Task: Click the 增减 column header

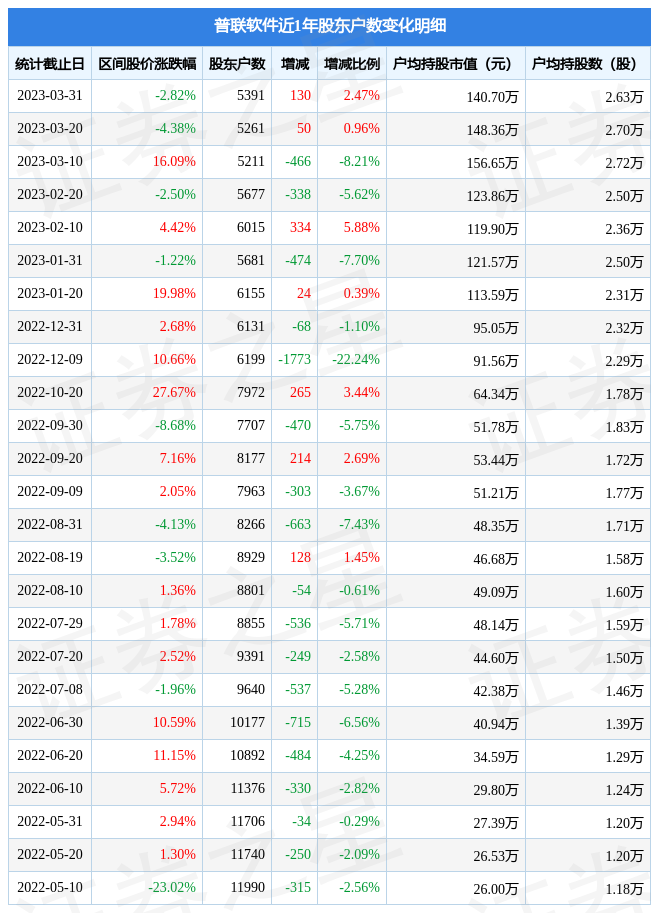Action: 295,63
